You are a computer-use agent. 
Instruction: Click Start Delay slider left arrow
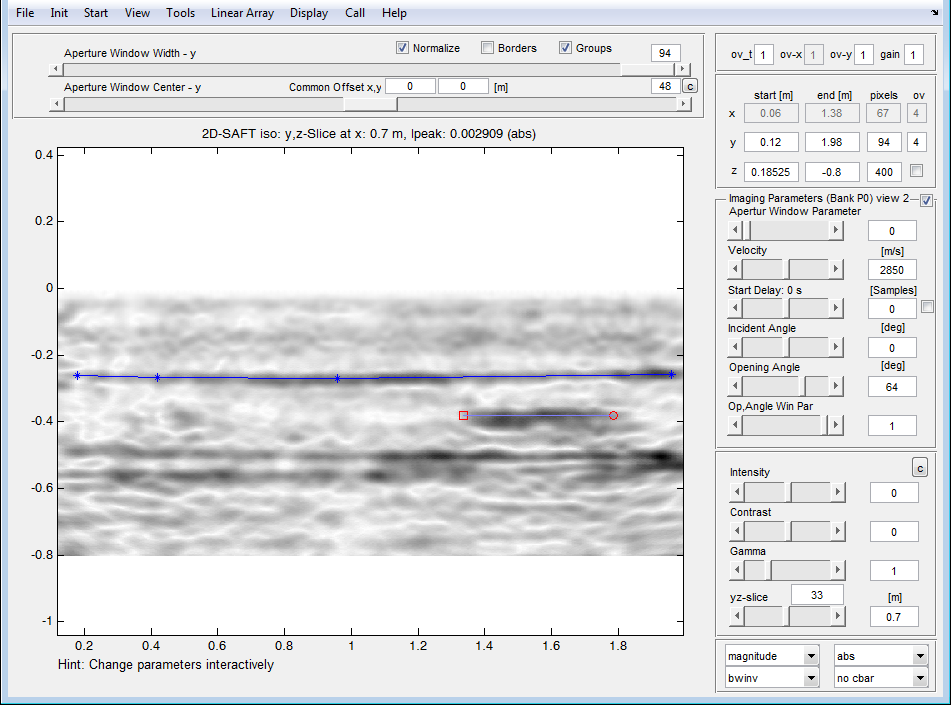click(x=735, y=308)
